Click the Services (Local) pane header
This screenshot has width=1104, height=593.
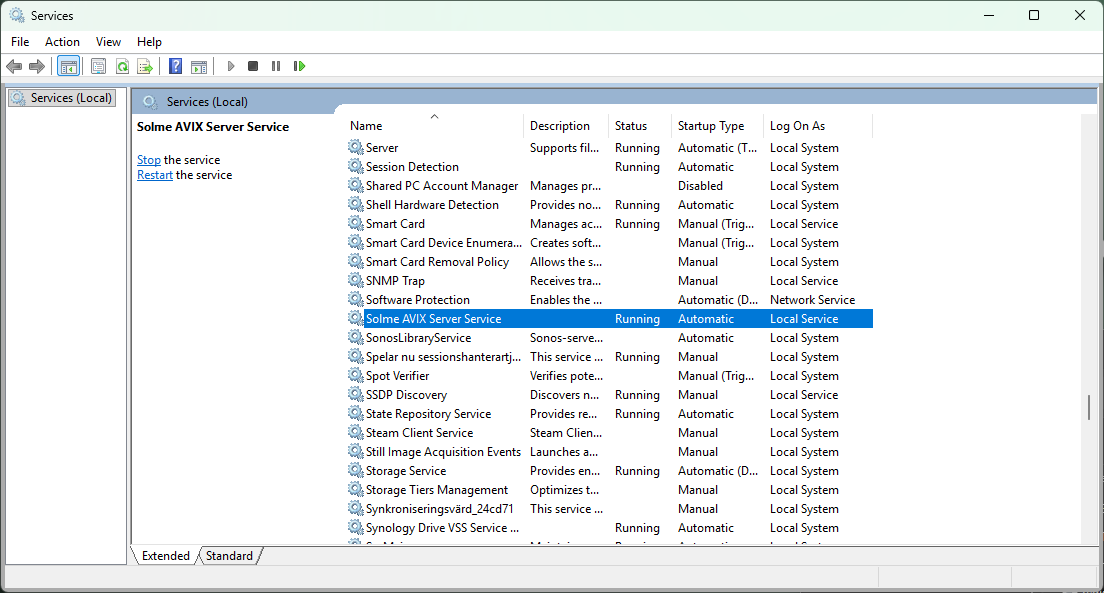(207, 101)
